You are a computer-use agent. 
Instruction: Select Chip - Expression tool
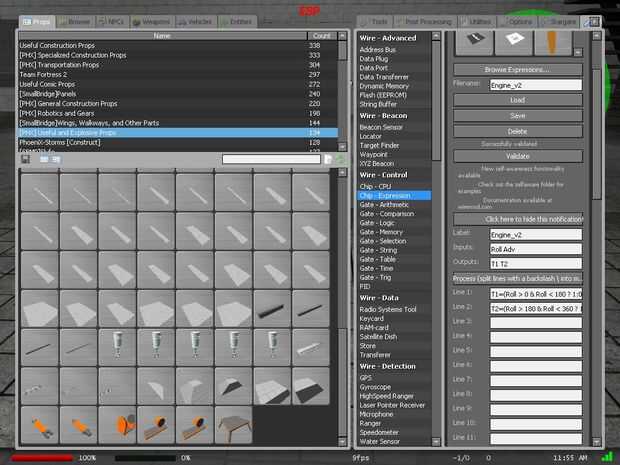pyautogui.click(x=394, y=195)
